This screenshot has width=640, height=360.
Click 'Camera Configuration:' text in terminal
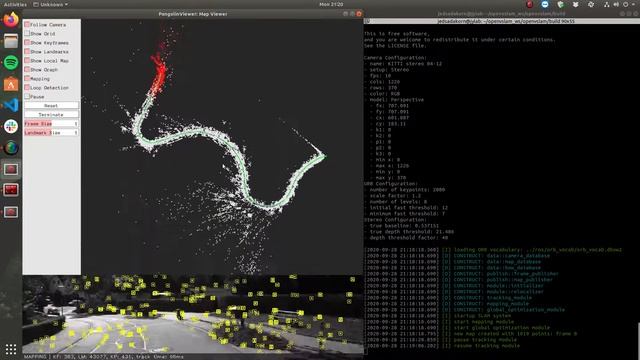pos(395,58)
